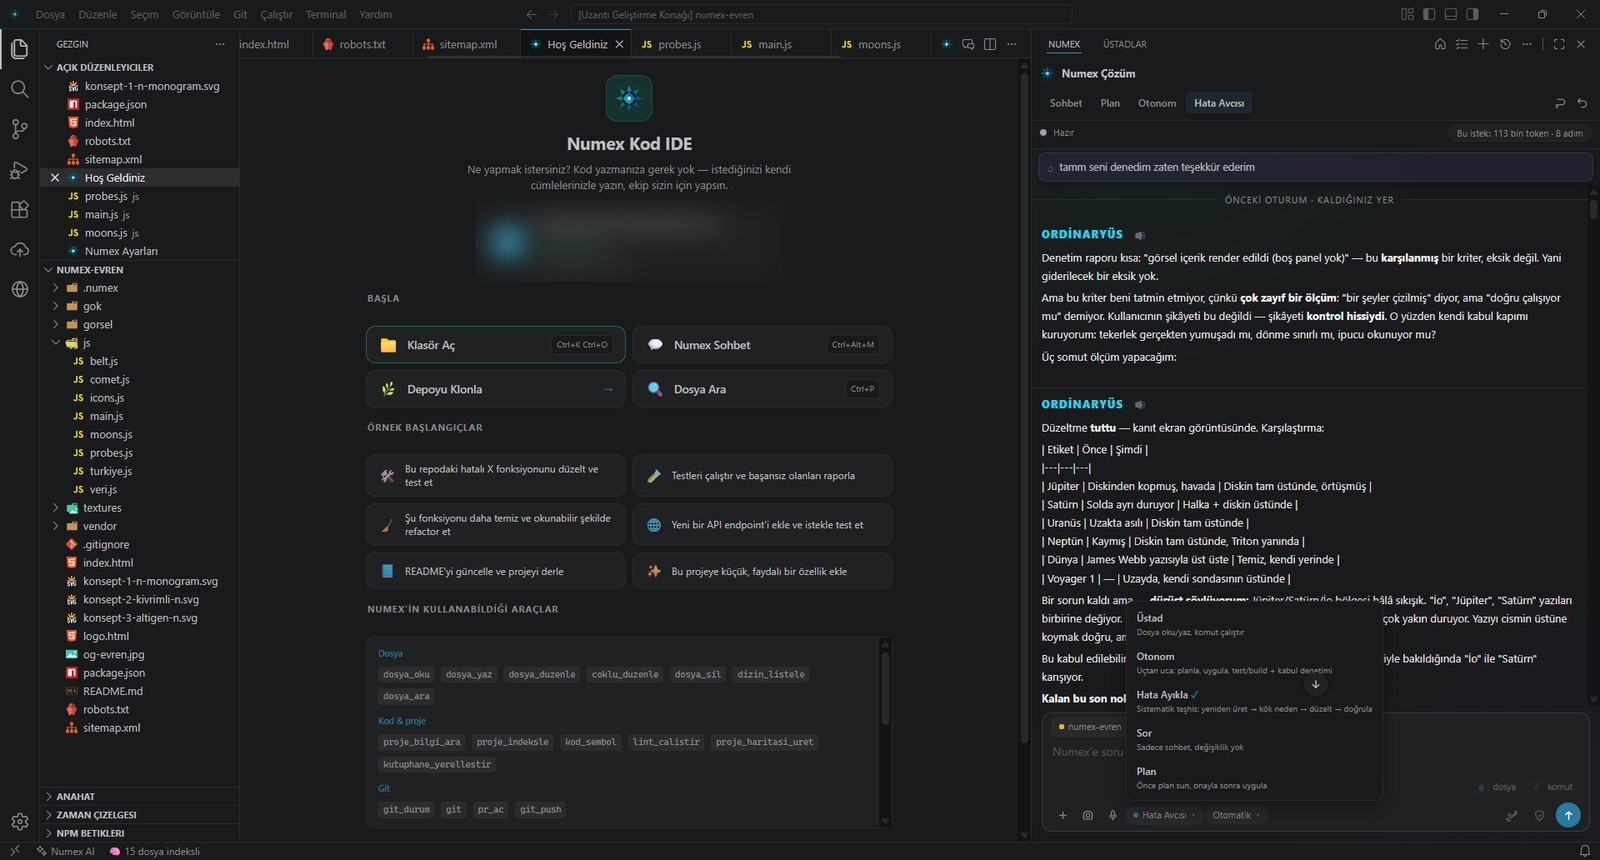The width and height of the screenshot is (1600, 860).
Task: Click the Depoyu Klonla button
Action: [x=496, y=389]
